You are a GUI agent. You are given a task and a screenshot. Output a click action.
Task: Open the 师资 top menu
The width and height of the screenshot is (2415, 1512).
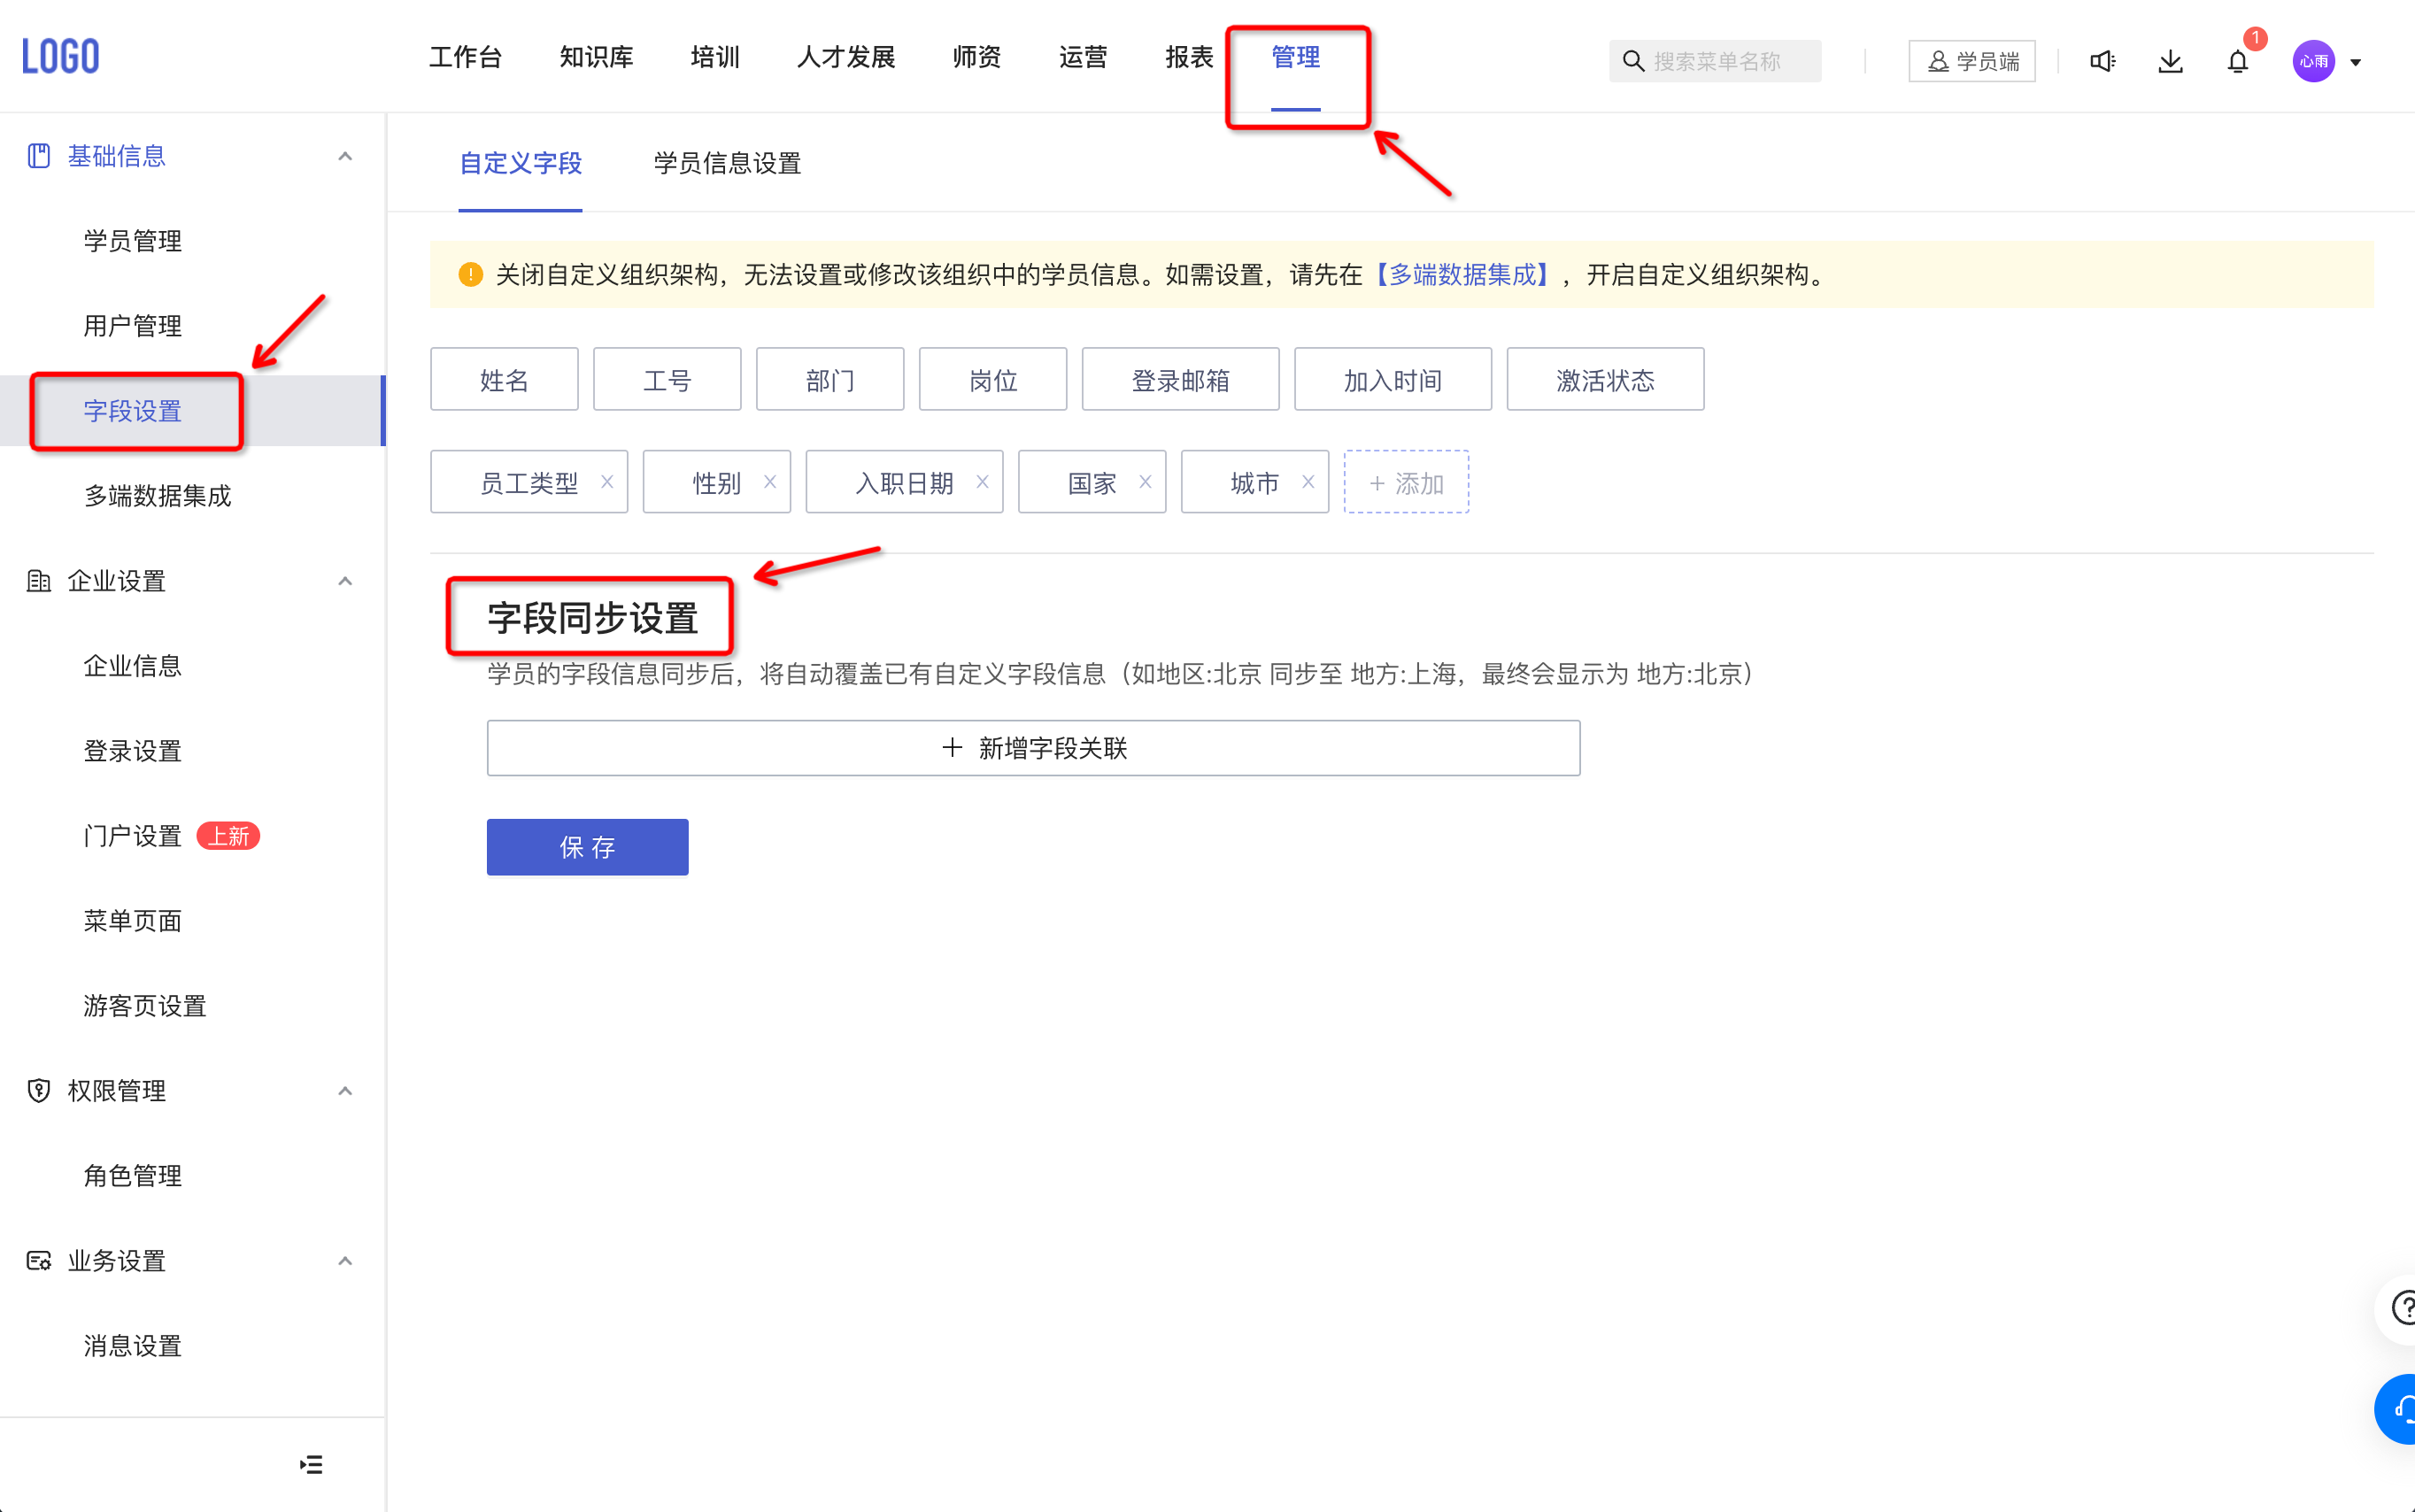978,57
